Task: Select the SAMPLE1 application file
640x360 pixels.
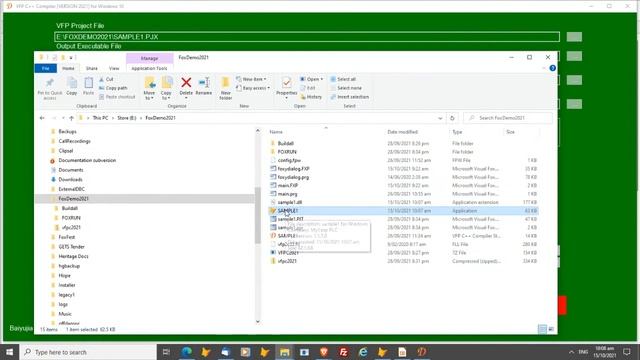Action: (x=288, y=211)
